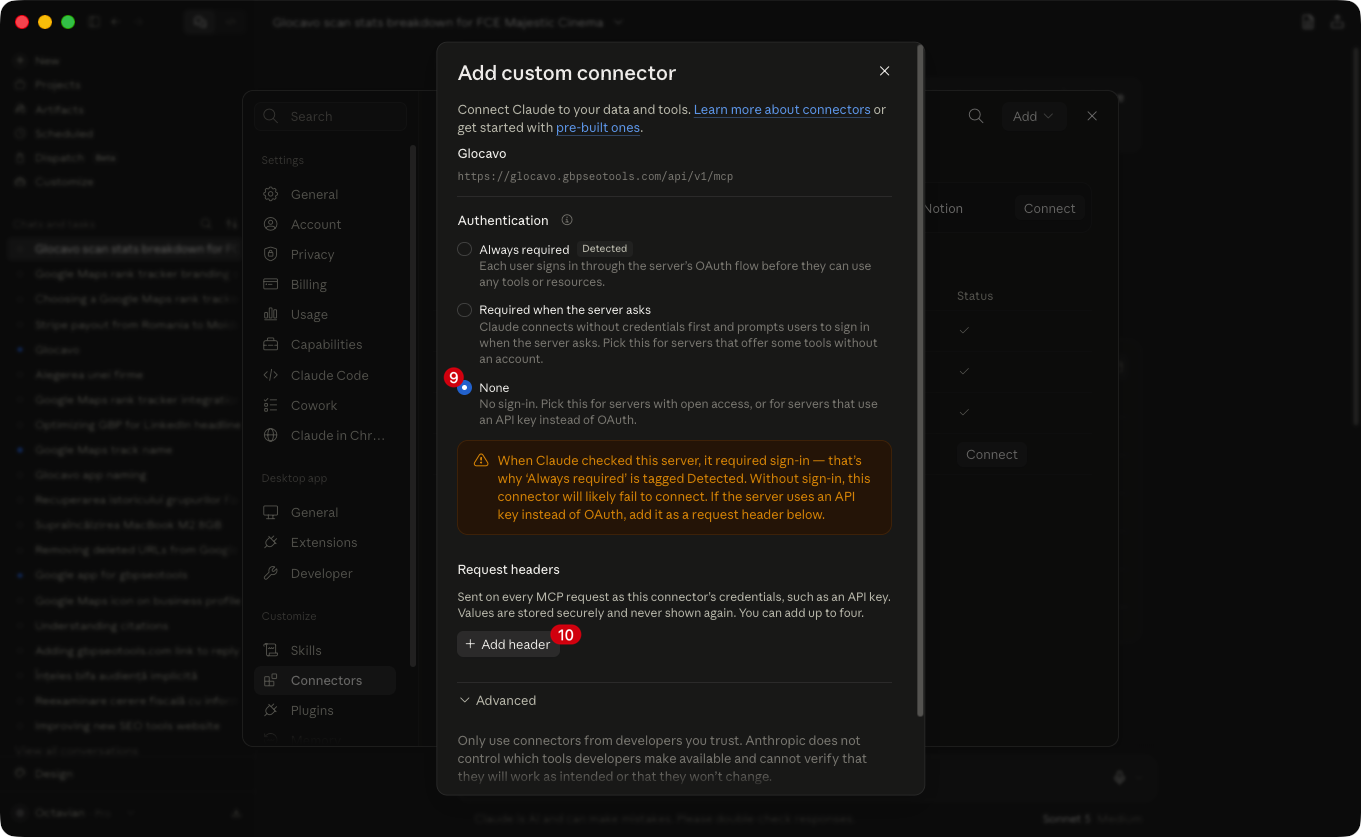Viewport: 1361px width, 837px height.
Task: Open Claude Code settings via code icon
Action: [x=270, y=375]
